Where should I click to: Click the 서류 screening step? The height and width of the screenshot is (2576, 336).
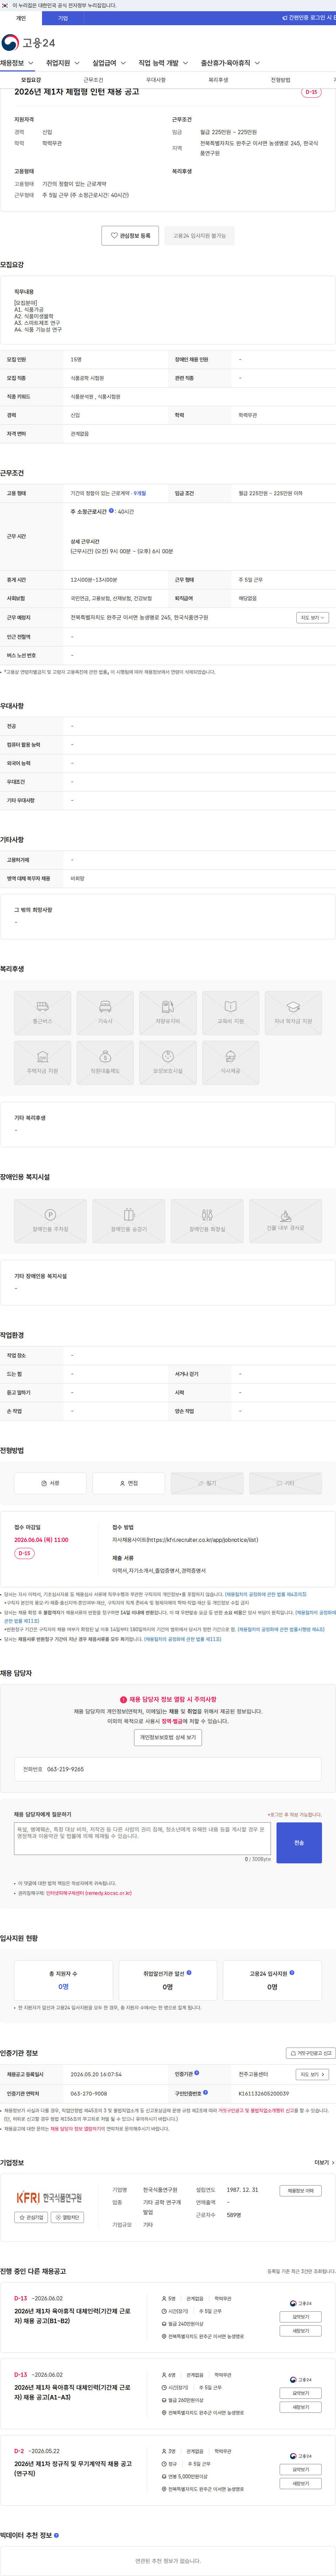50,1483
